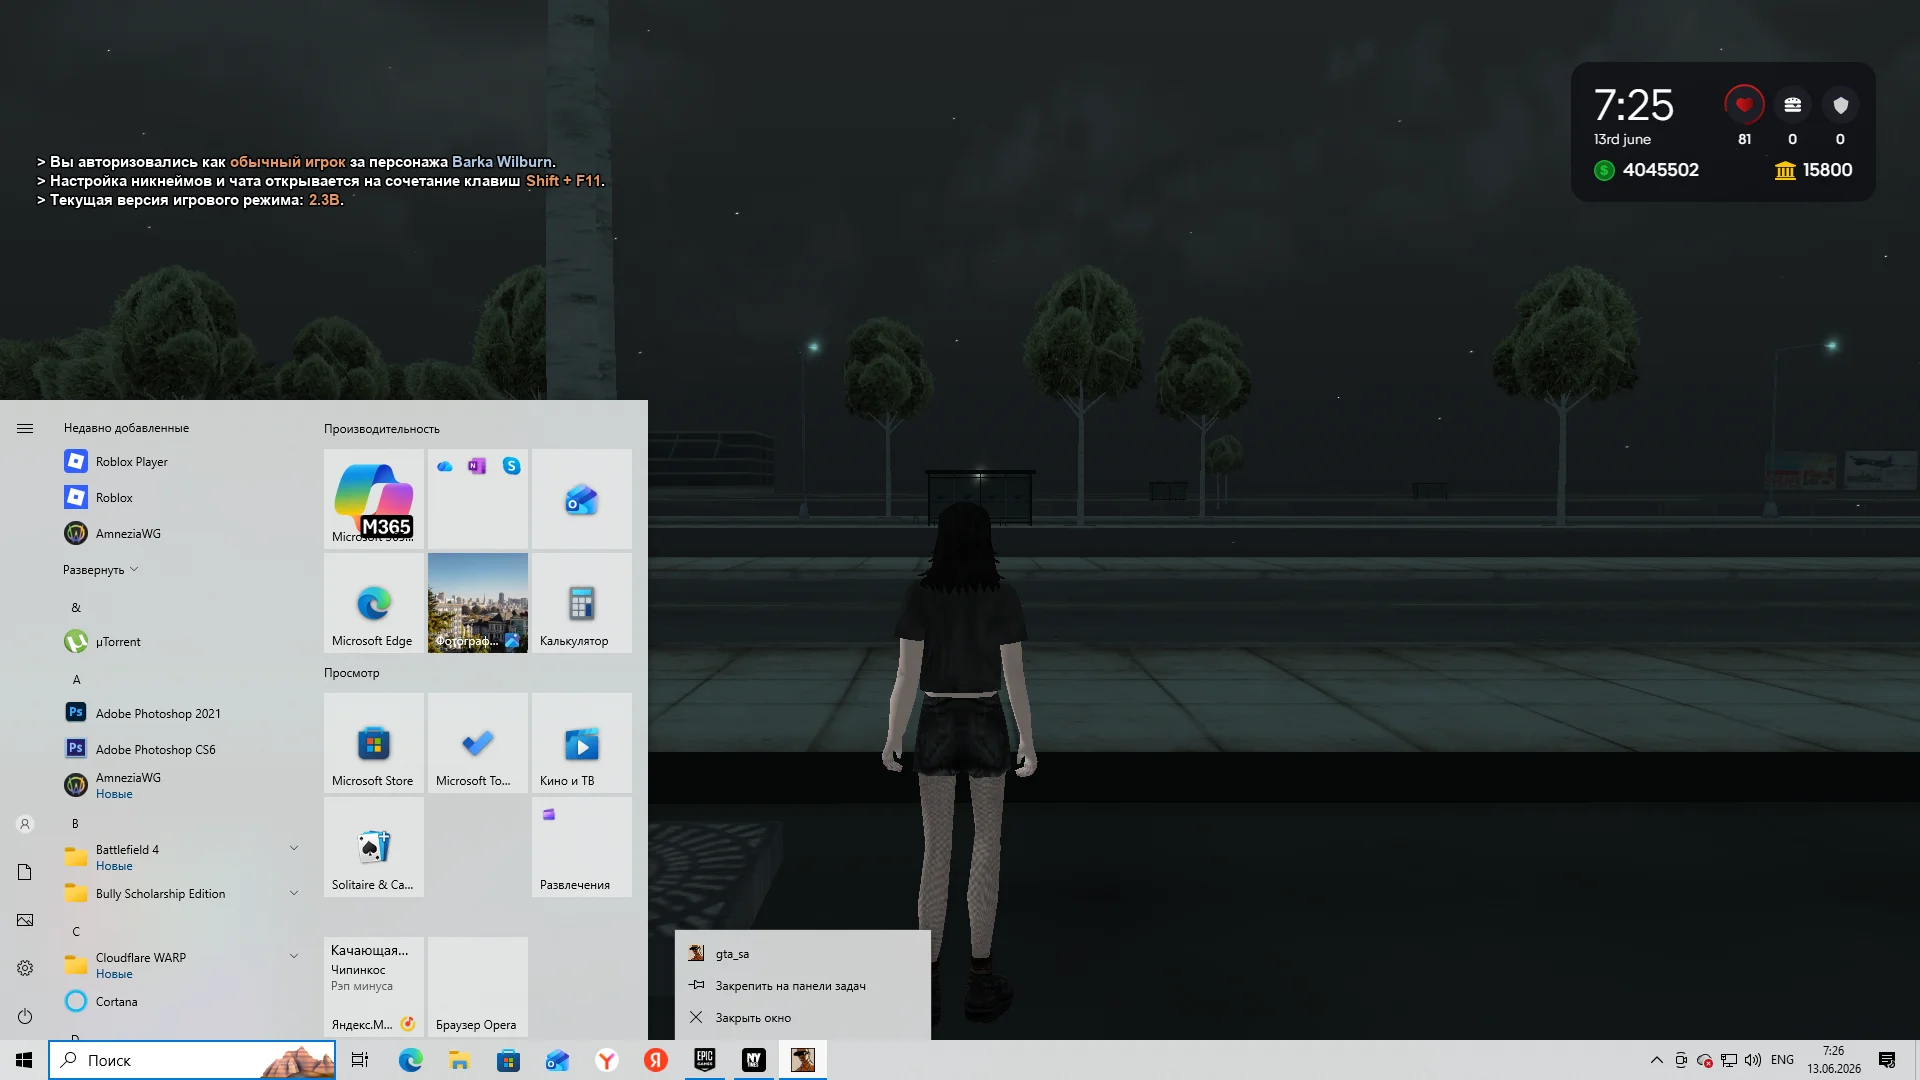Screen dimensions: 1920x1080
Task: Open the Развлечения tile folder
Action: coord(582,846)
